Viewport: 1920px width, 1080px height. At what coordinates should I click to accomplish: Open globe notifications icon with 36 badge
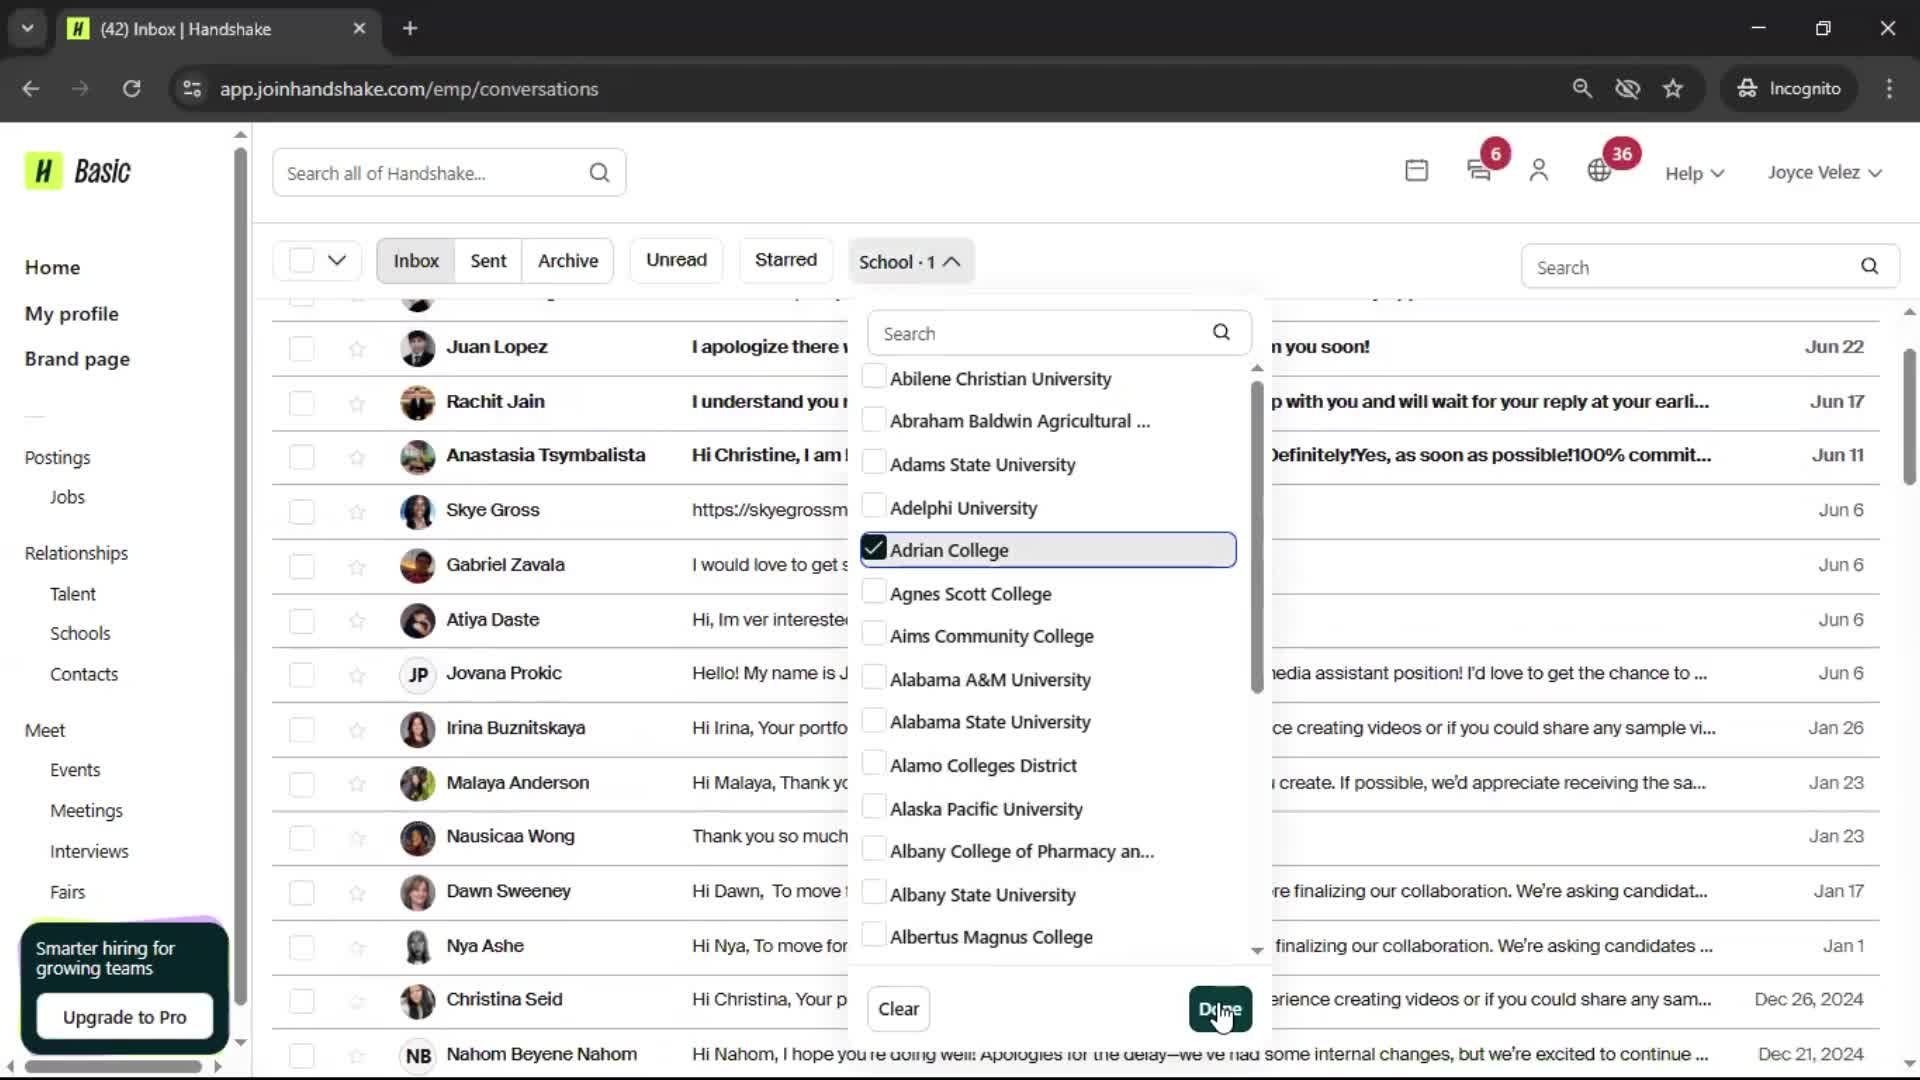(1599, 171)
